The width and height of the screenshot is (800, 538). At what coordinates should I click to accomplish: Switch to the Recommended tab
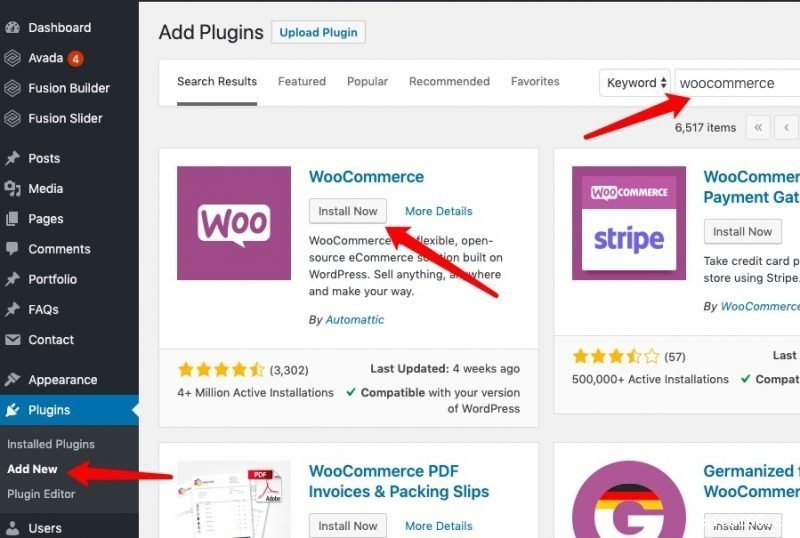(449, 82)
